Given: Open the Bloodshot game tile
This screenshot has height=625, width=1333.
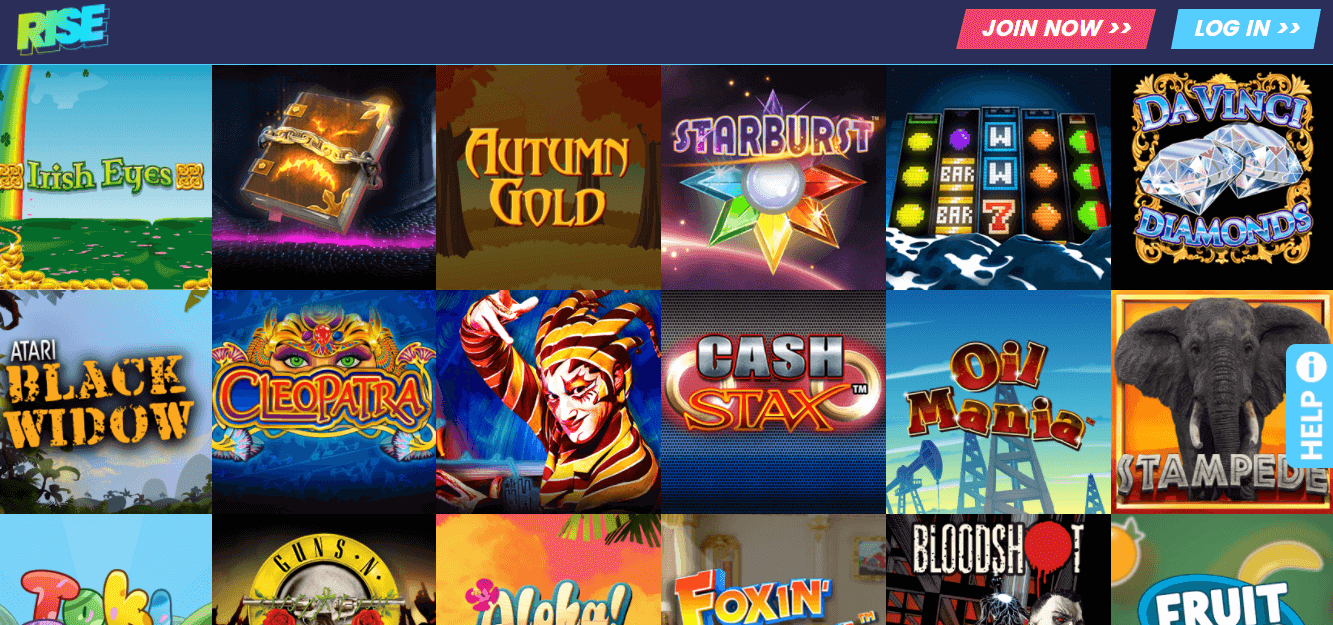Looking at the screenshot, I should click(998, 570).
